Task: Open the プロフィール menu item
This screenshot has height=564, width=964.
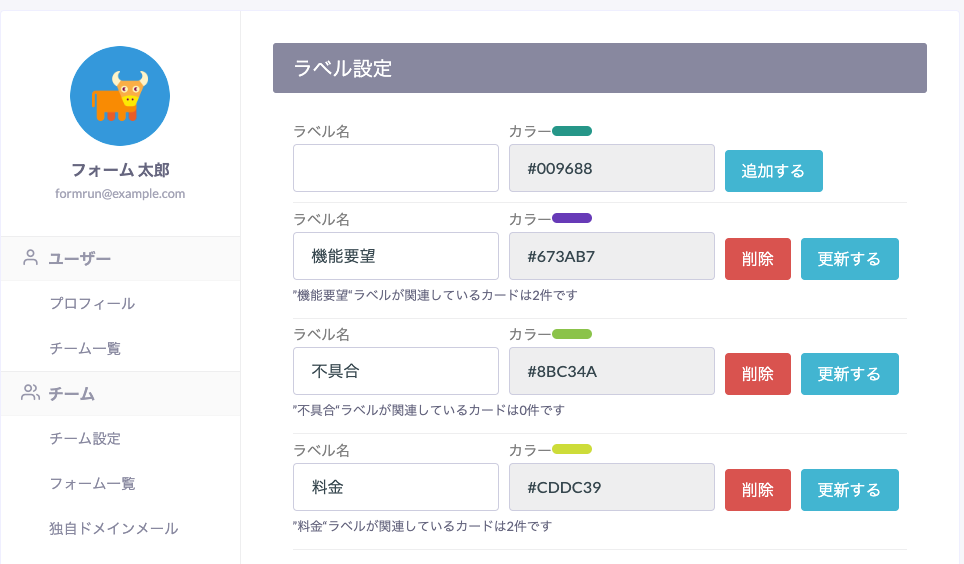Action: (92, 304)
